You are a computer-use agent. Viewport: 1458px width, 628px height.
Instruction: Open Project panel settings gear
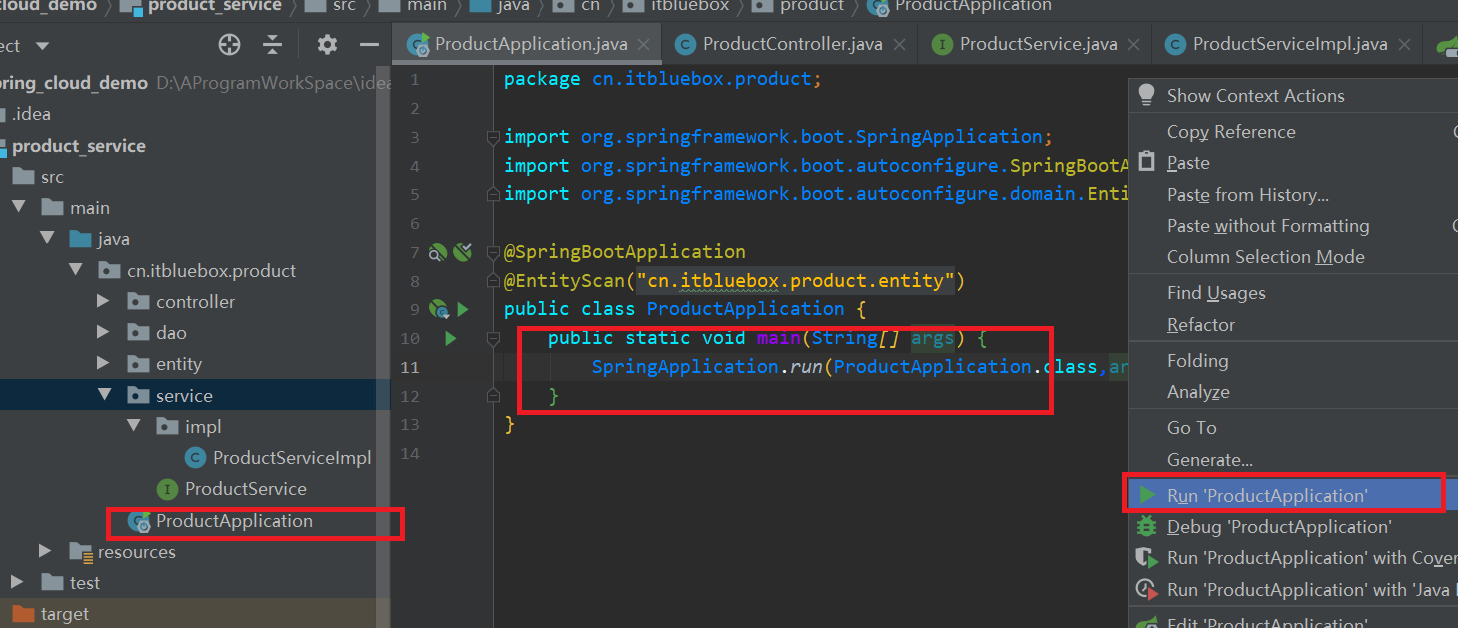[327, 45]
